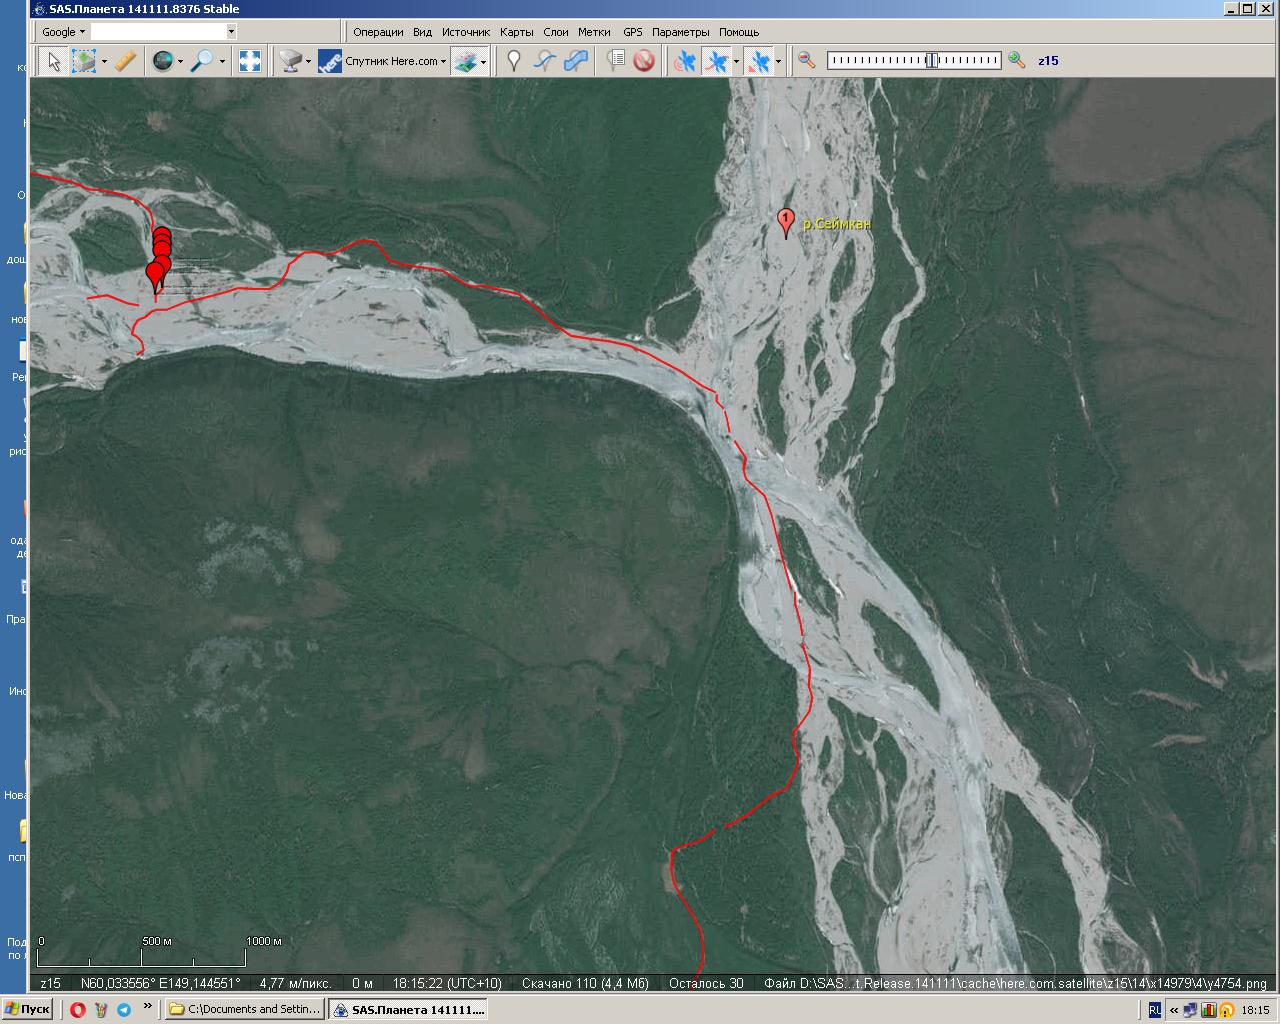The image size is (1280, 1024).
Task: Click the add path tool icon
Action: 544,61
